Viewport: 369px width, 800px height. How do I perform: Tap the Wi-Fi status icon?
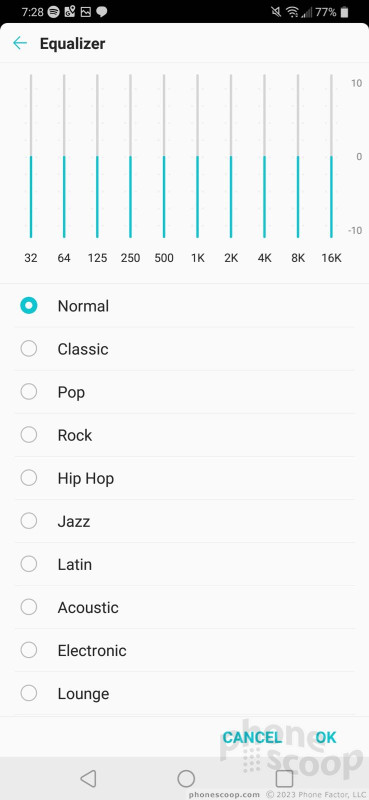coord(292,12)
